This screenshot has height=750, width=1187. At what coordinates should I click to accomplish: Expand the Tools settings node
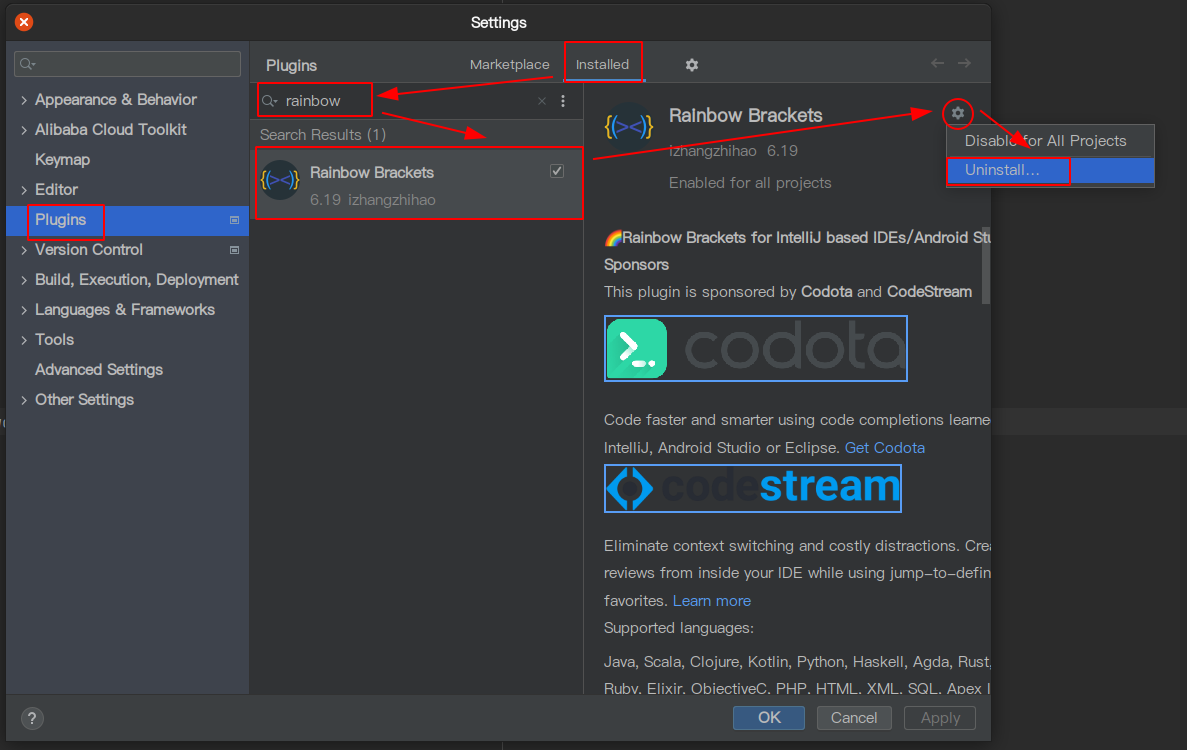[x=23, y=340]
